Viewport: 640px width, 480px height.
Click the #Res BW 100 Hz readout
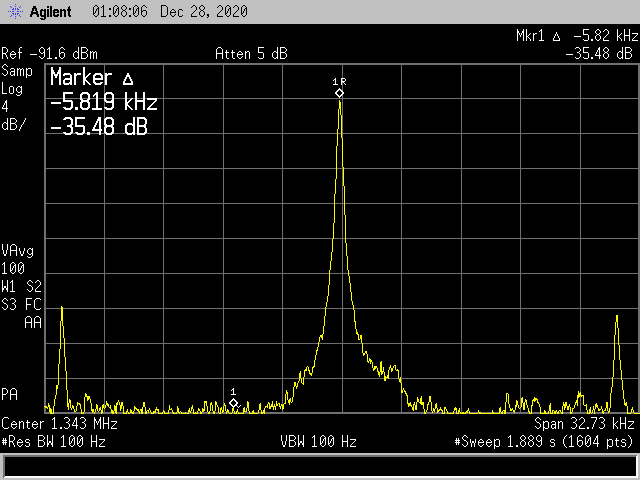[x=53, y=441]
